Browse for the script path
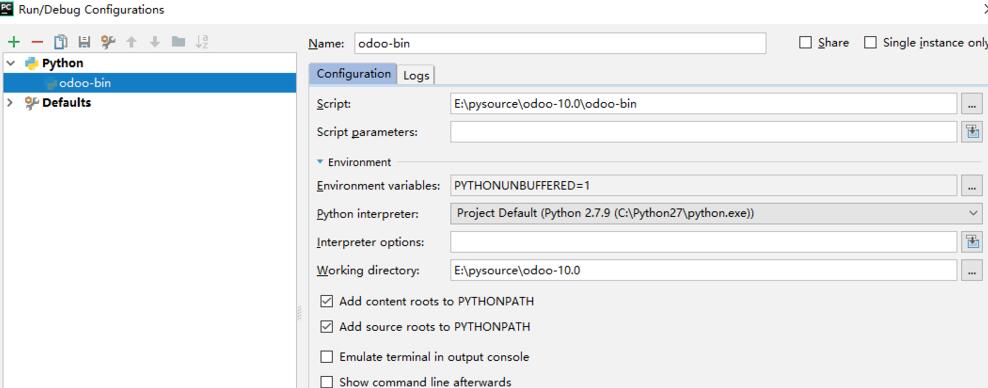Image resolution: width=988 pixels, height=388 pixels. (x=972, y=104)
